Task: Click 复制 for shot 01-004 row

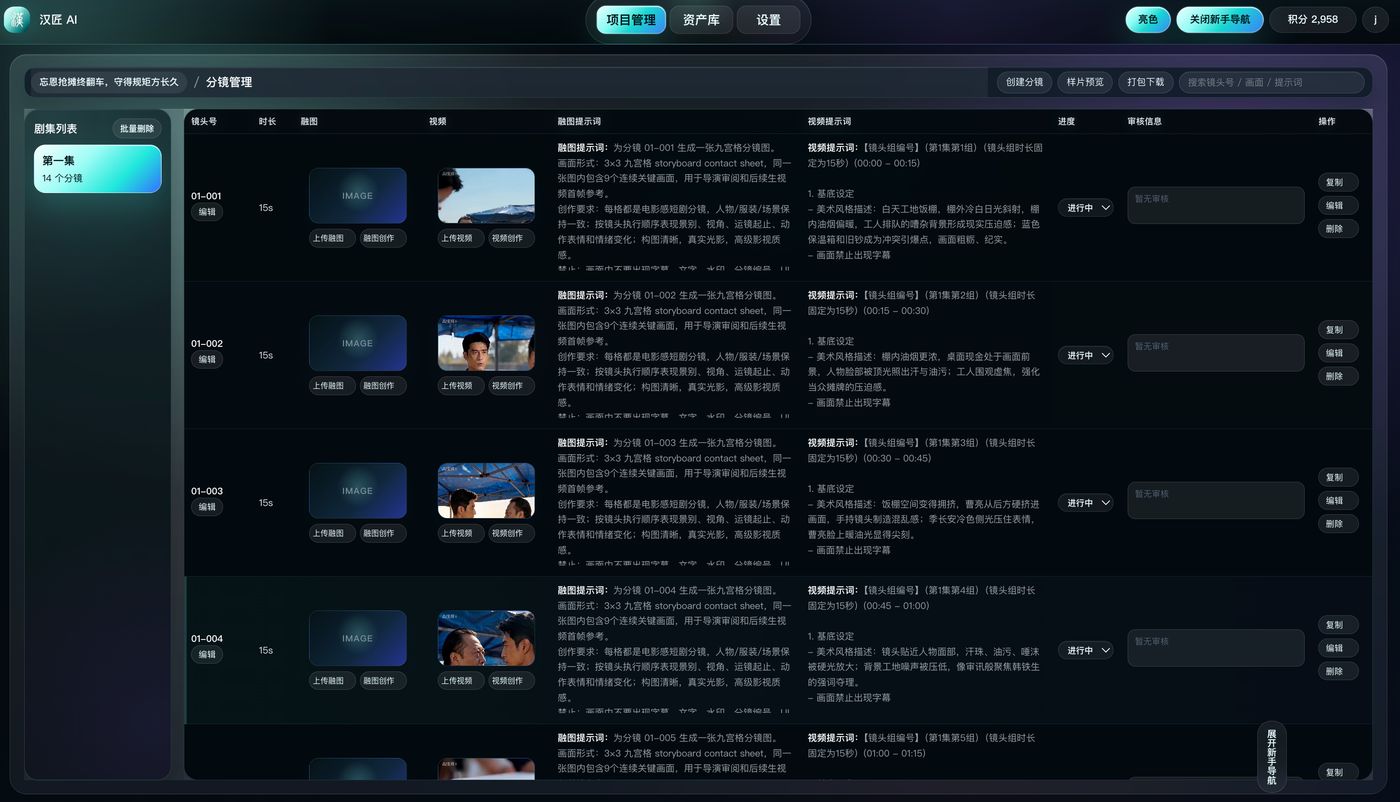Action: tap(1338, 625)
